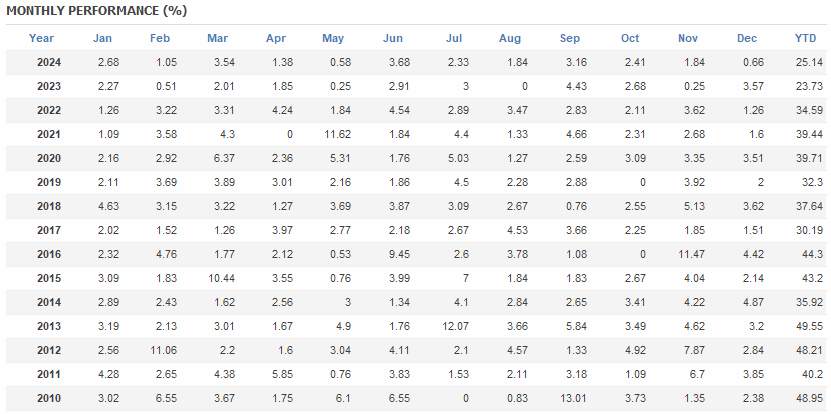Select the Jan column header
Viewport: 831px width, 414px height.
coord(102,38)
